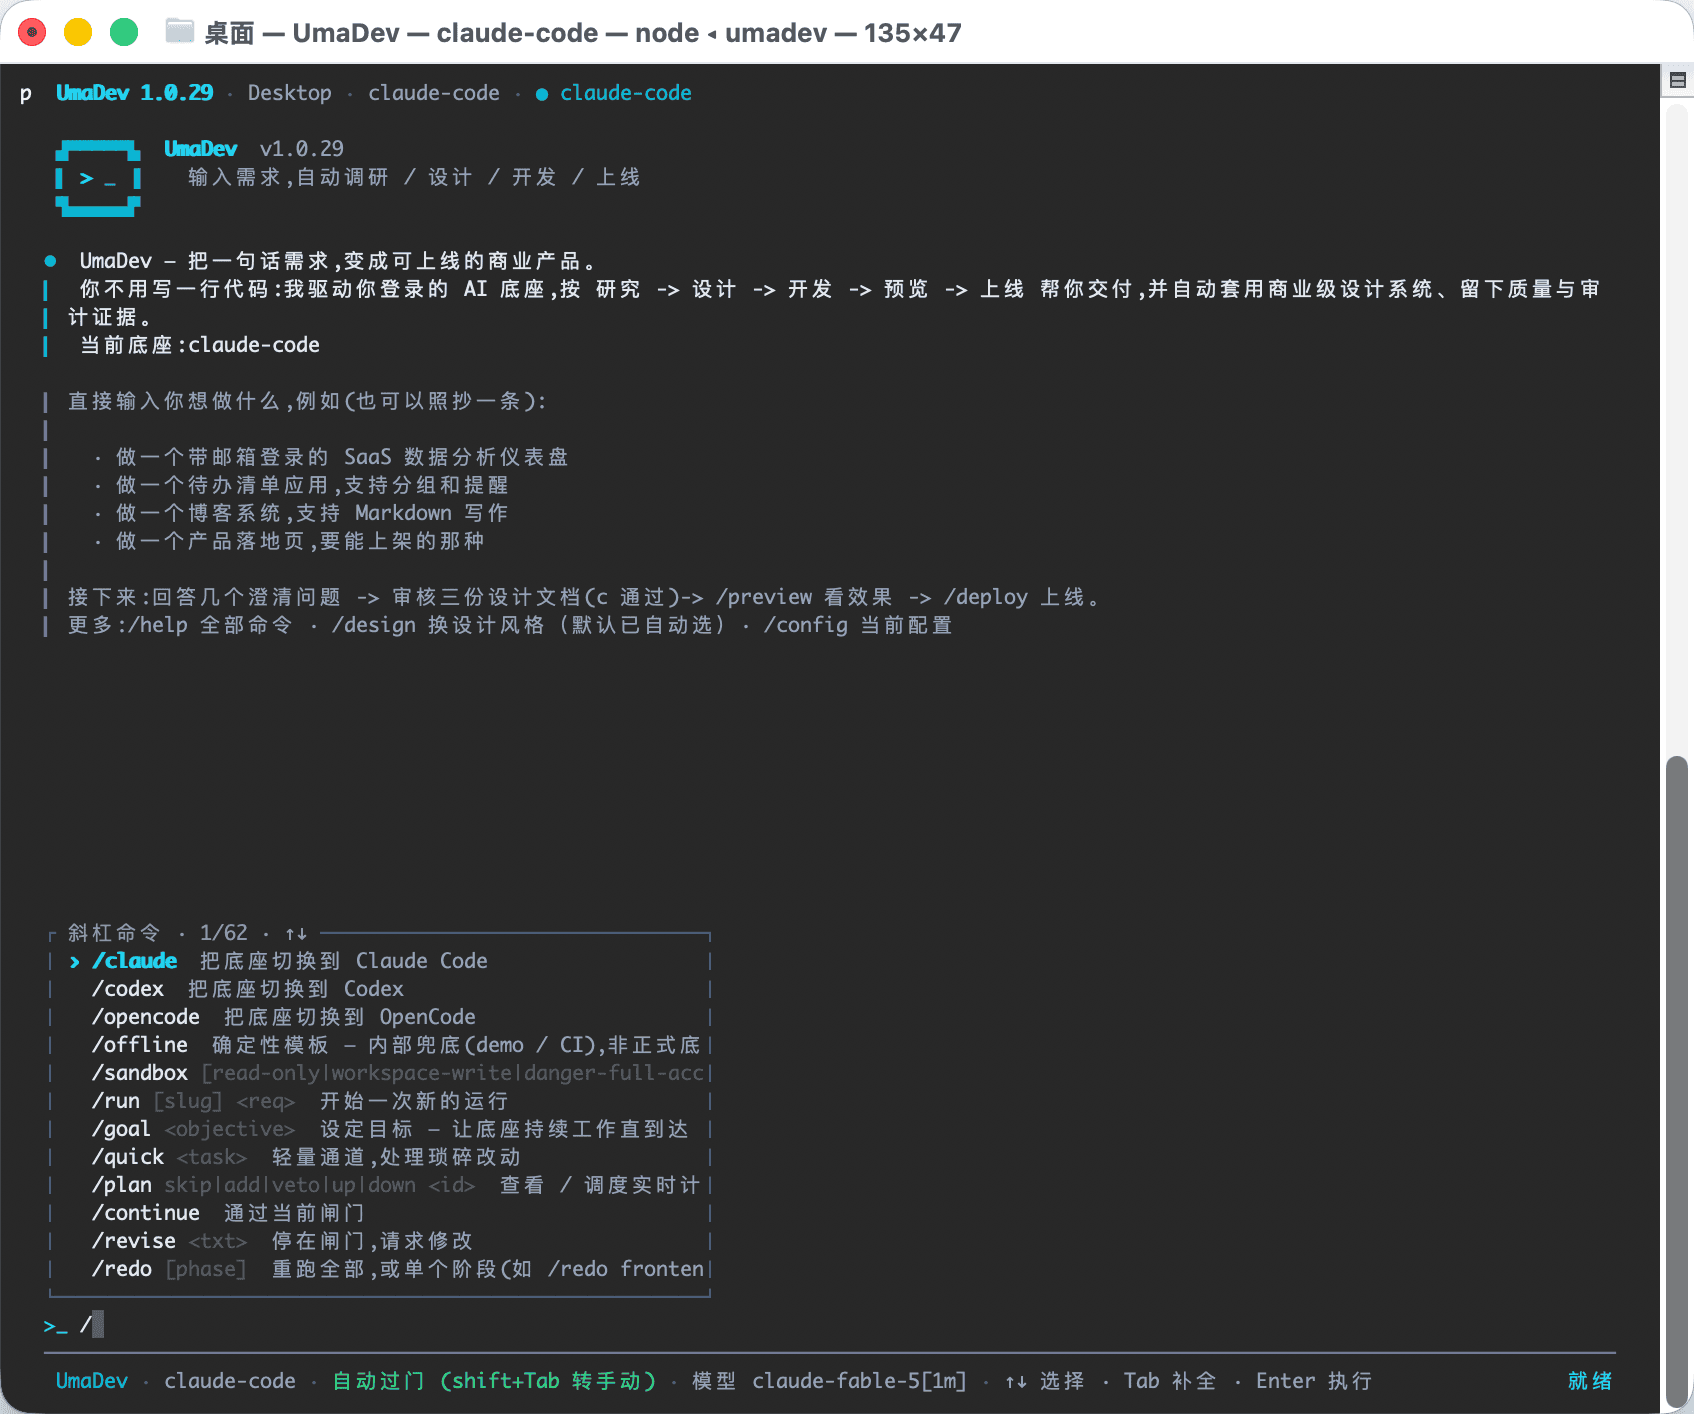
Task: Click the UmaDev terminal logo icon
Action: pyautogui.click(x=97, y=178)
